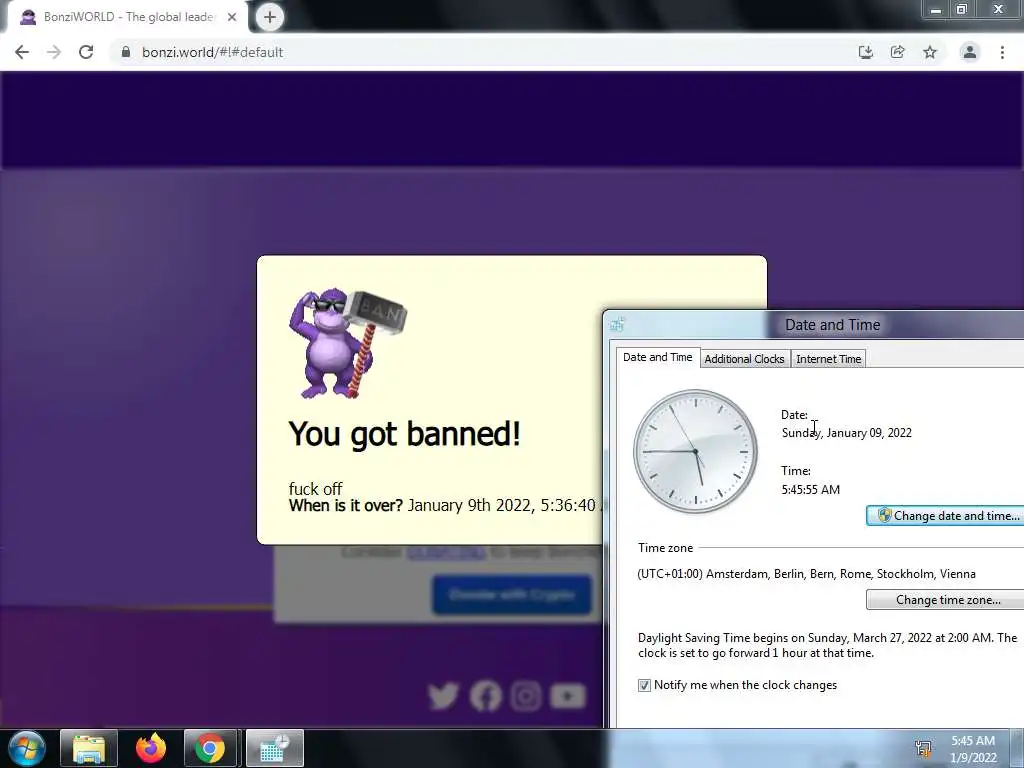This screenshot has width=1024, height=768.
Task: Open the Chrome profile avatar
Action: pos(970,52)
